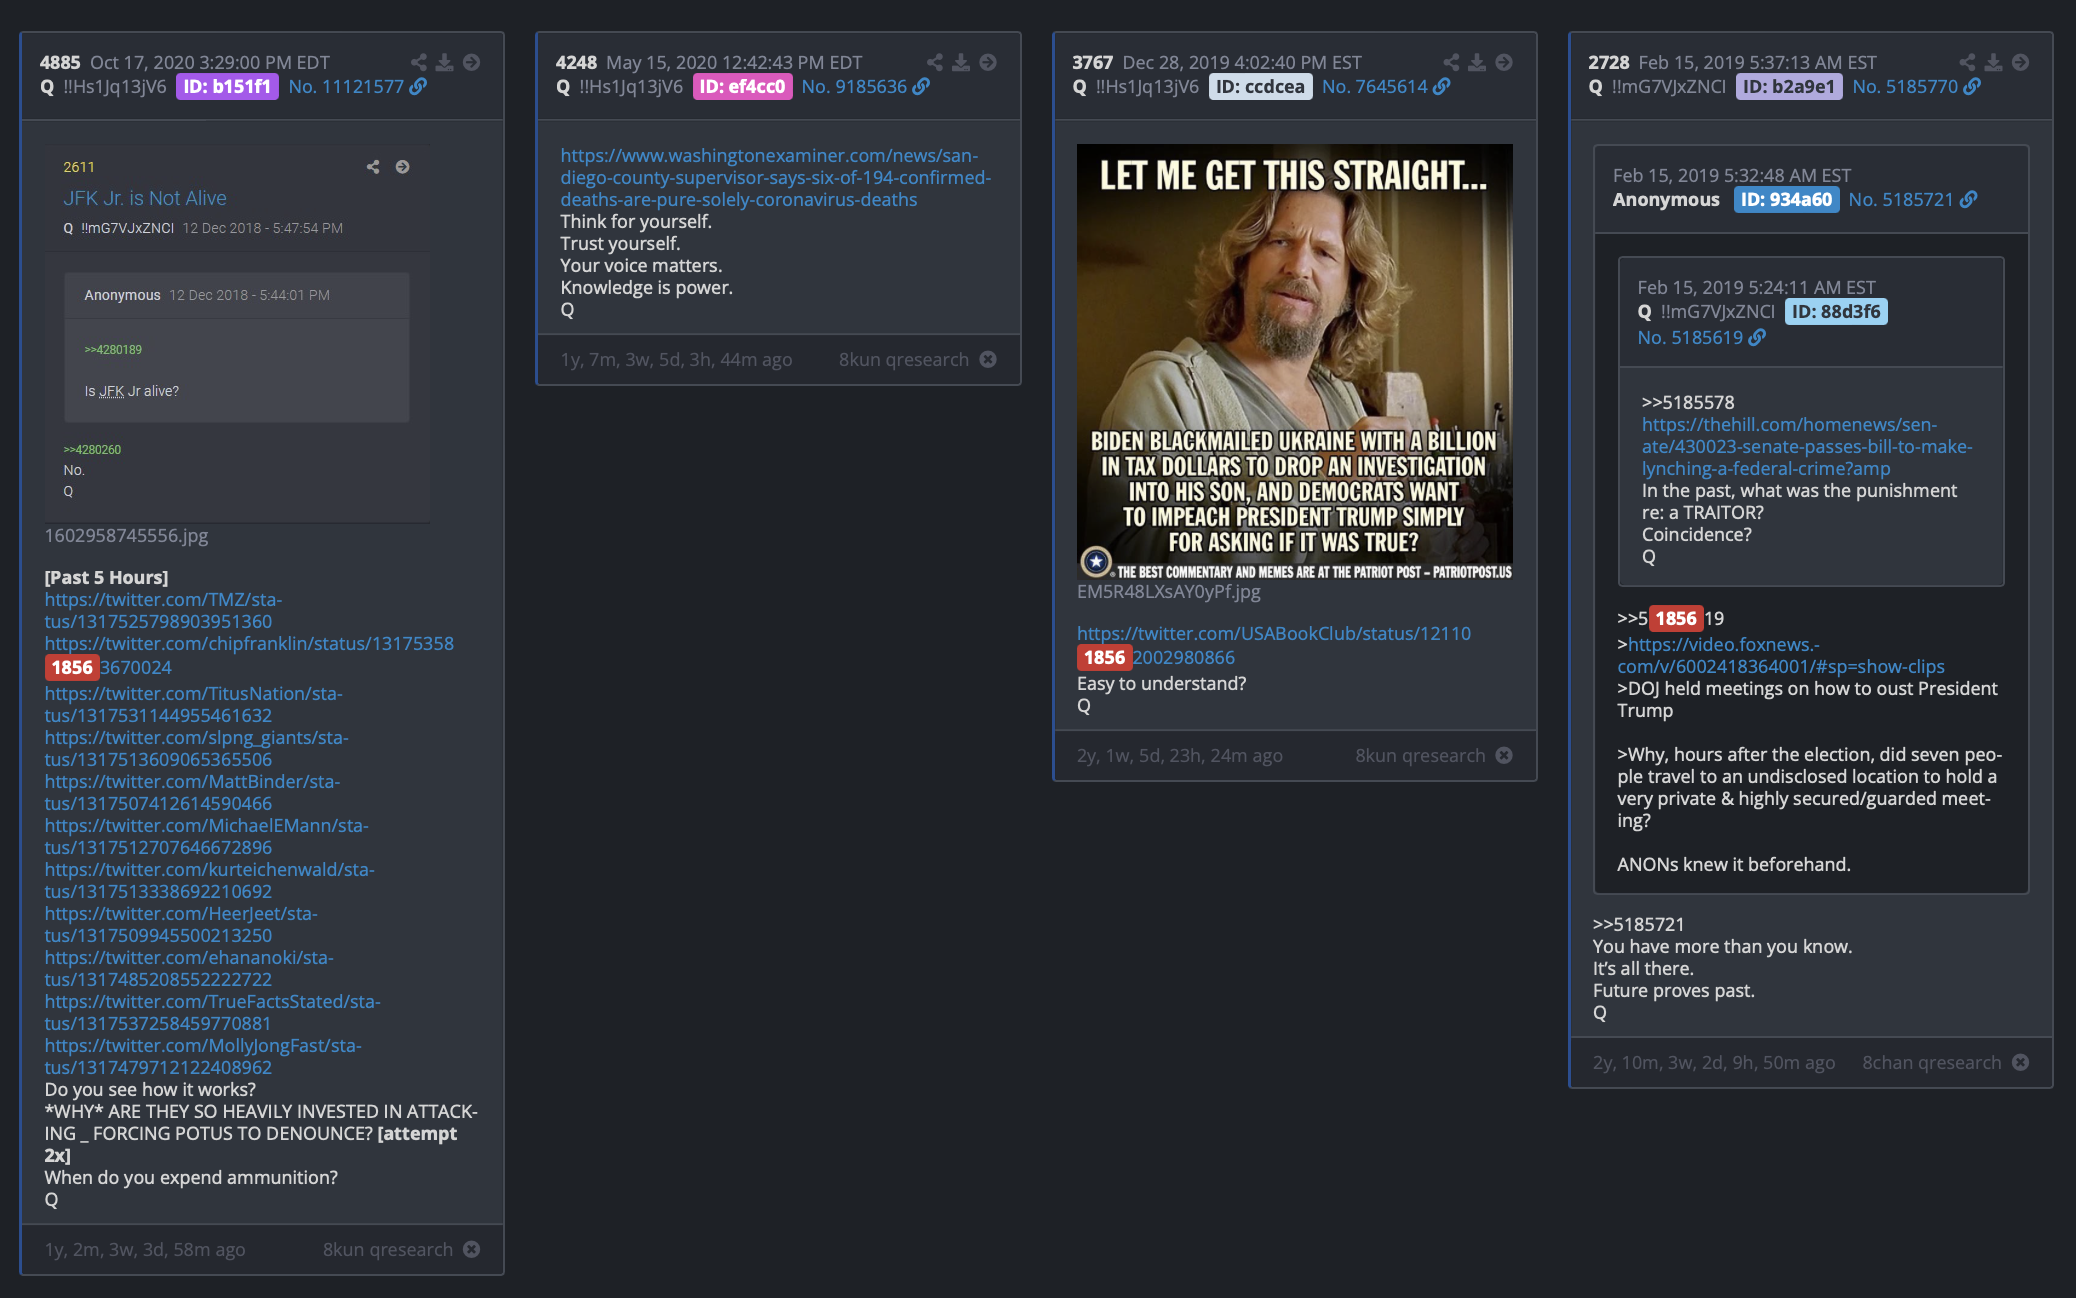Screen dimensions: 2076x1298
Task: Click download icon on post 4885
Action: tap(445, 62)
